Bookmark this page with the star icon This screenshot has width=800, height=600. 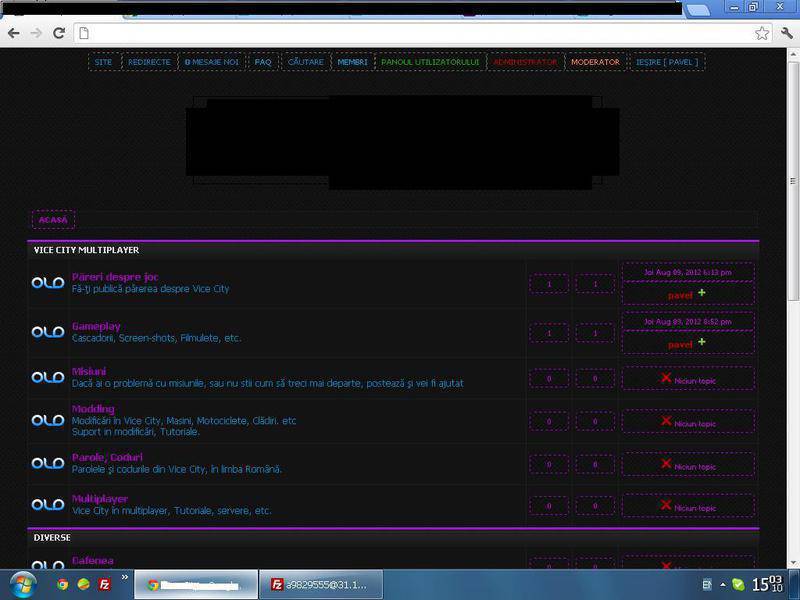pos(762,34)
